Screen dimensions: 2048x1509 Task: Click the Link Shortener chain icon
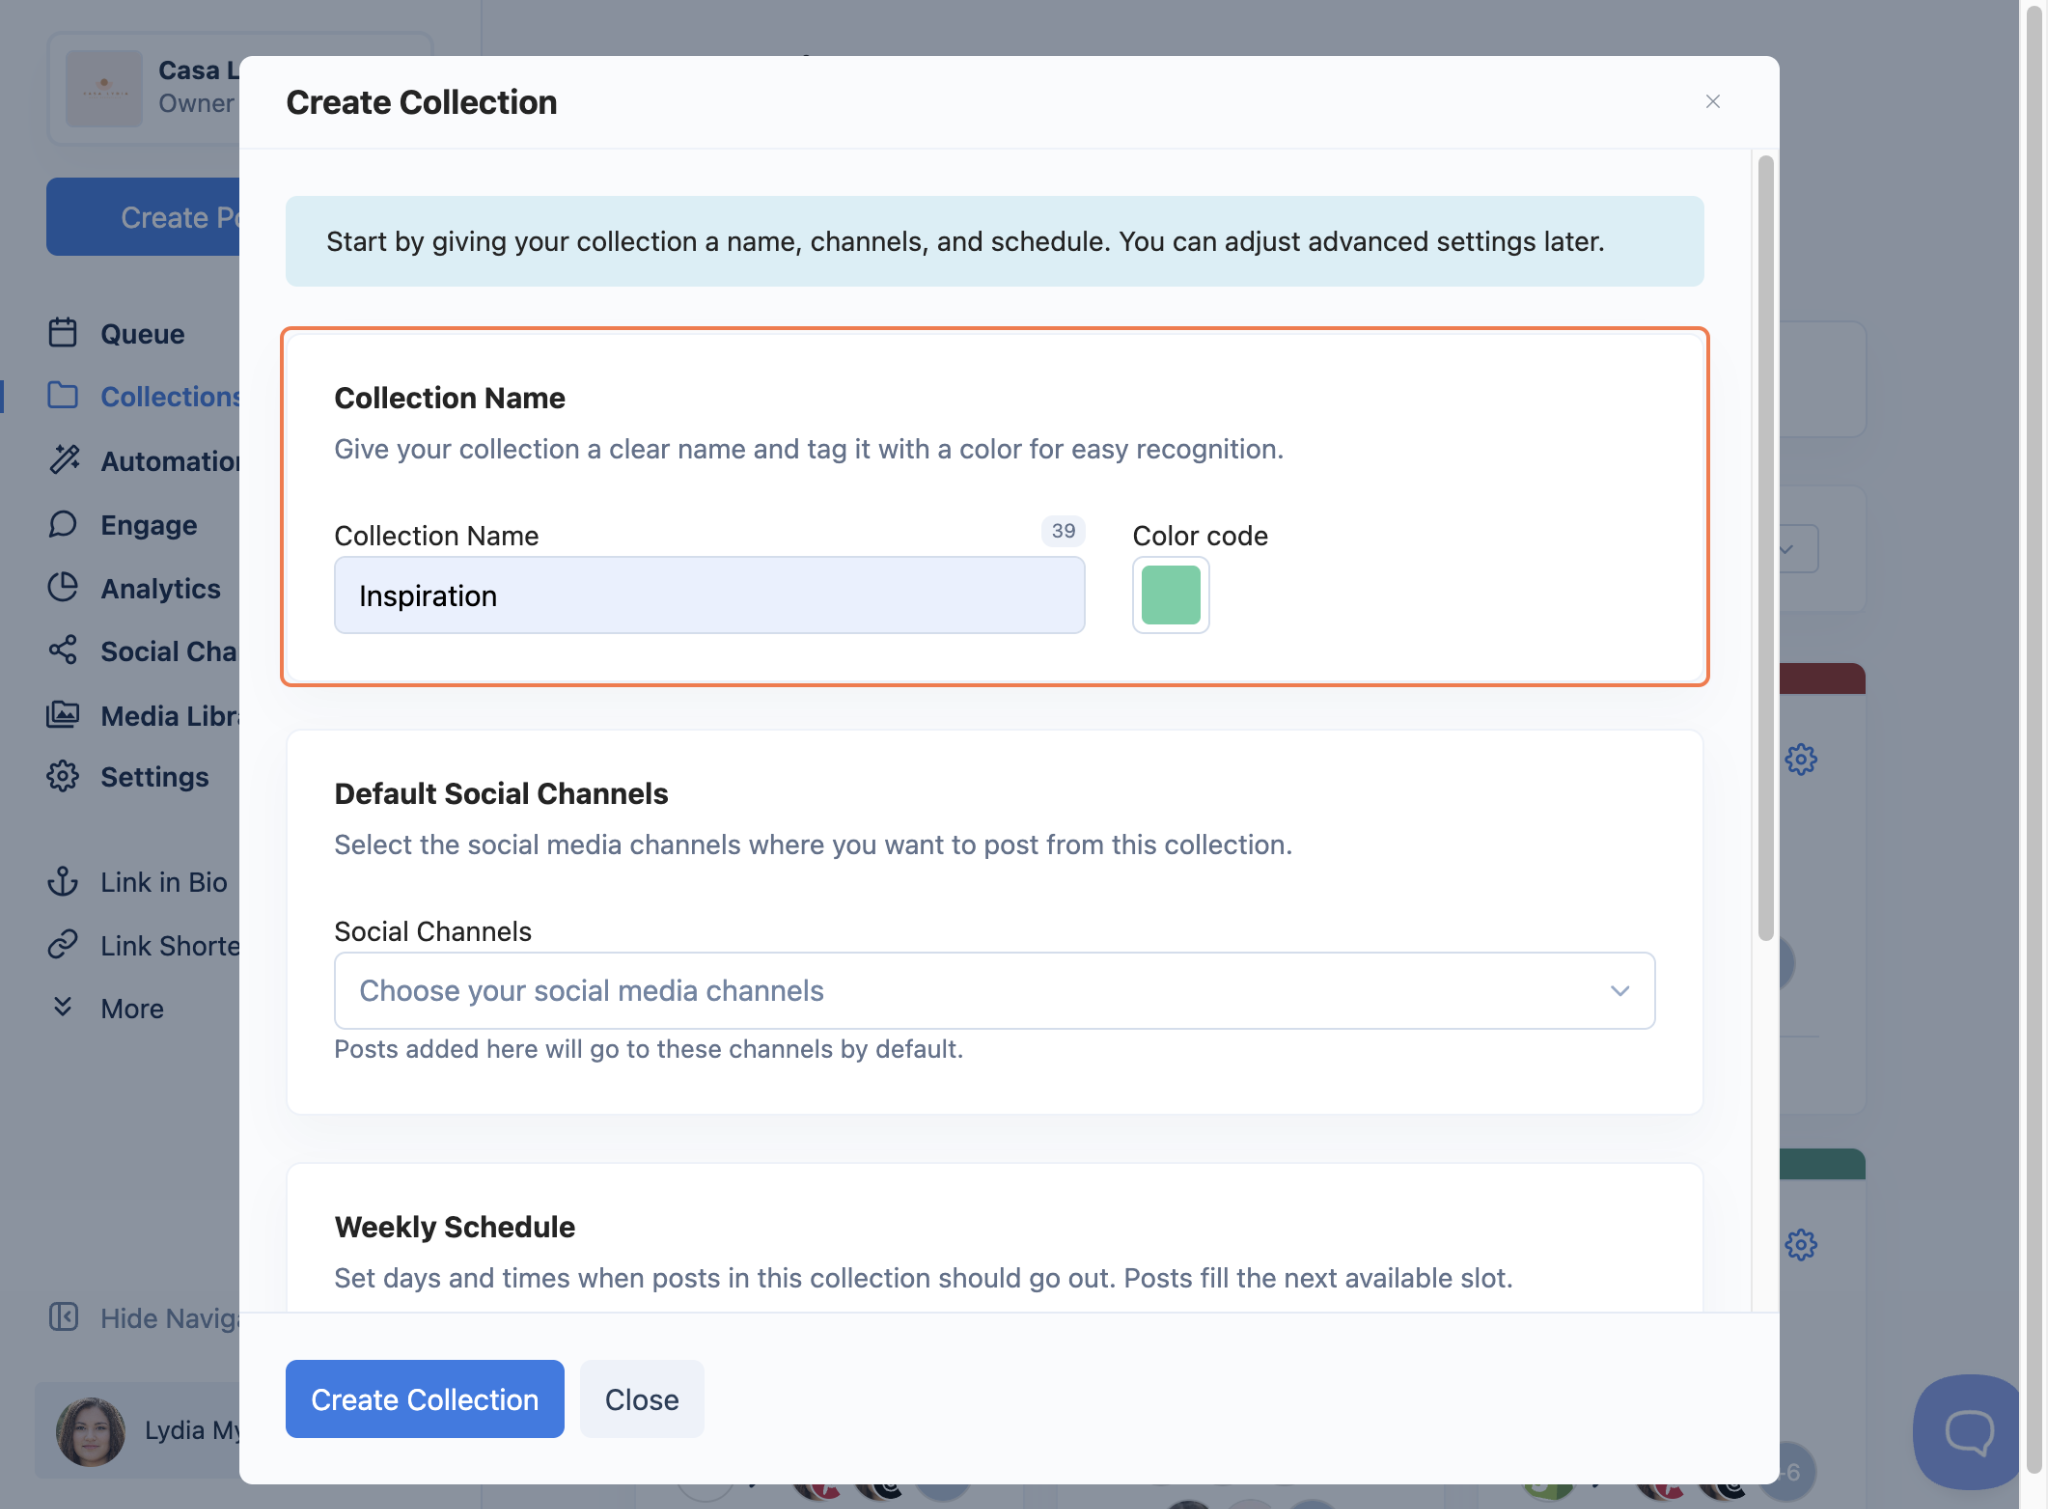point(63,945)
